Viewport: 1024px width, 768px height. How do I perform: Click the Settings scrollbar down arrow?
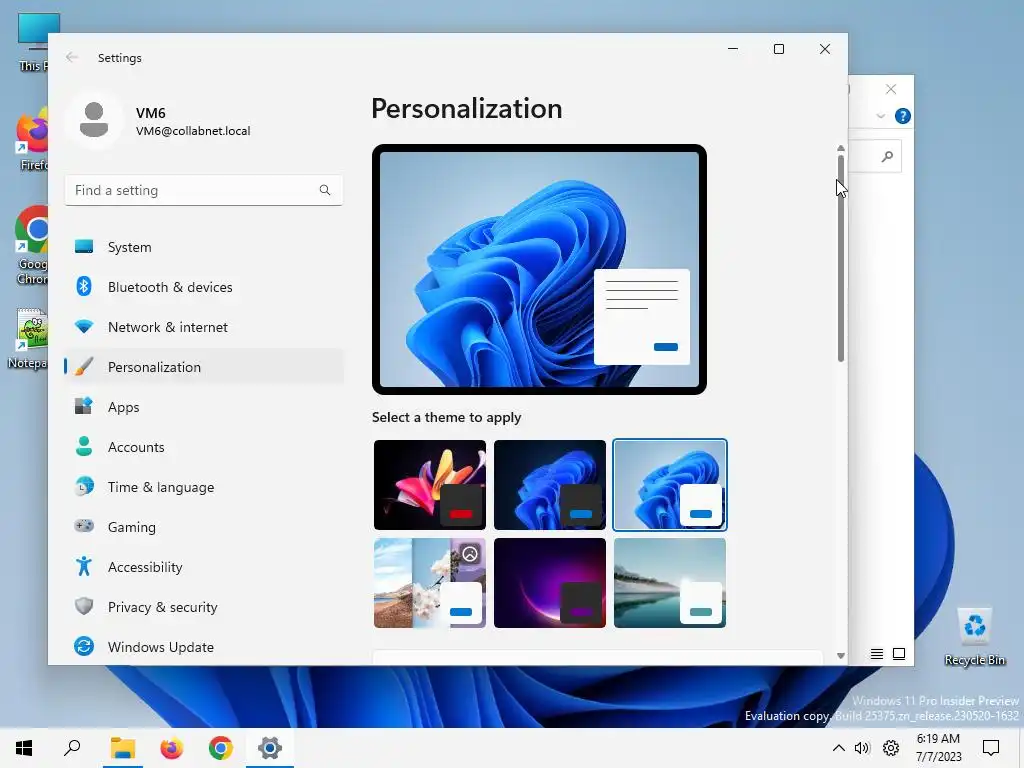840,656
